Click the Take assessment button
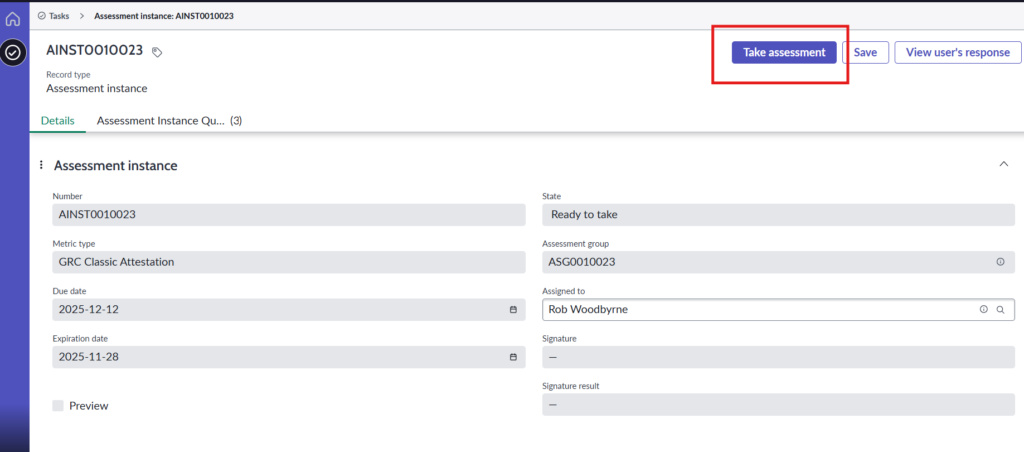The height and width of the screenshot is (452, 1024). coord(784,52)
